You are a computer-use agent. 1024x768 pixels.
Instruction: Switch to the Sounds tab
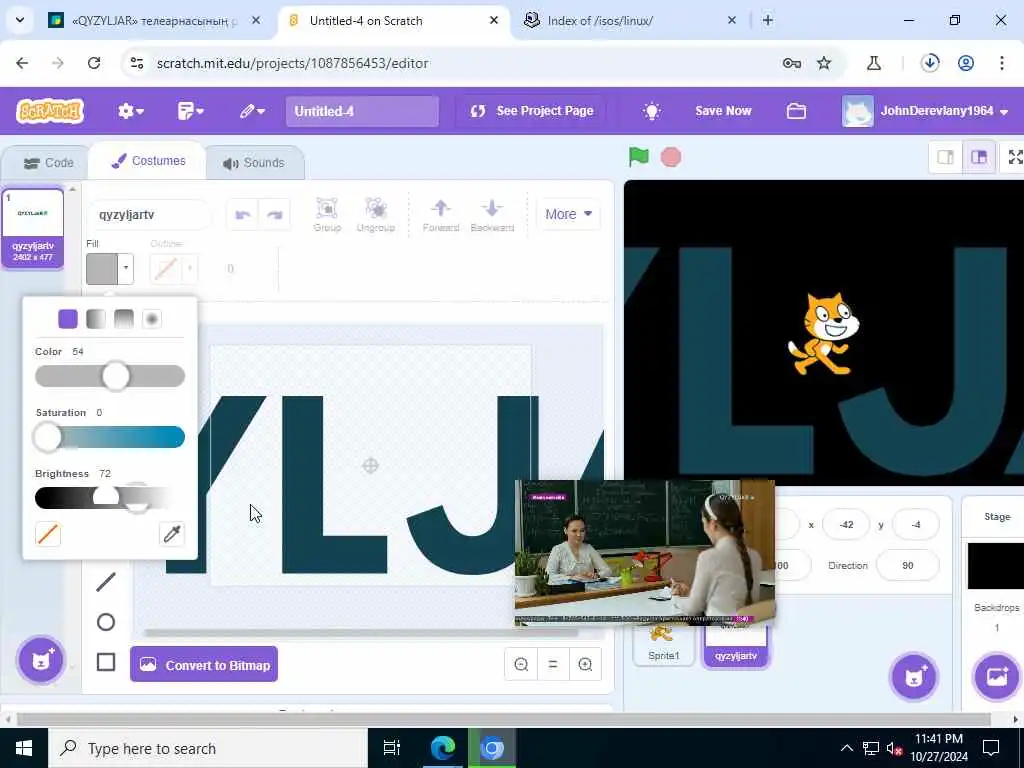pos(254,163)
